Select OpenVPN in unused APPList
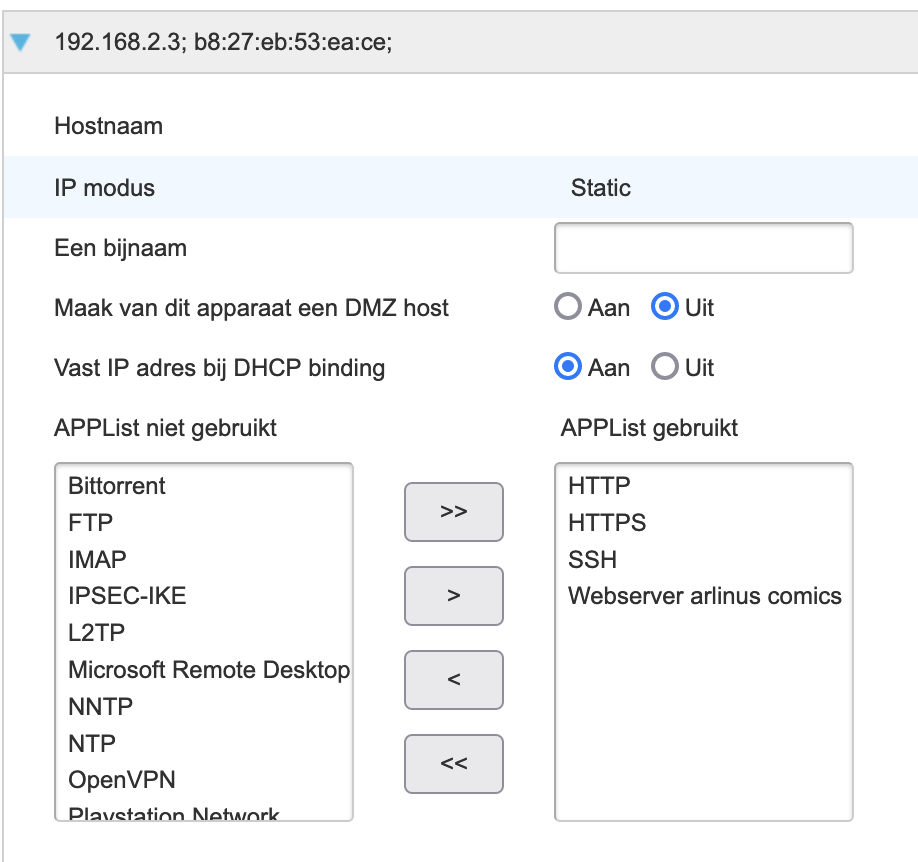This screenshot has width=918, height=862. [x=122, y=780]
